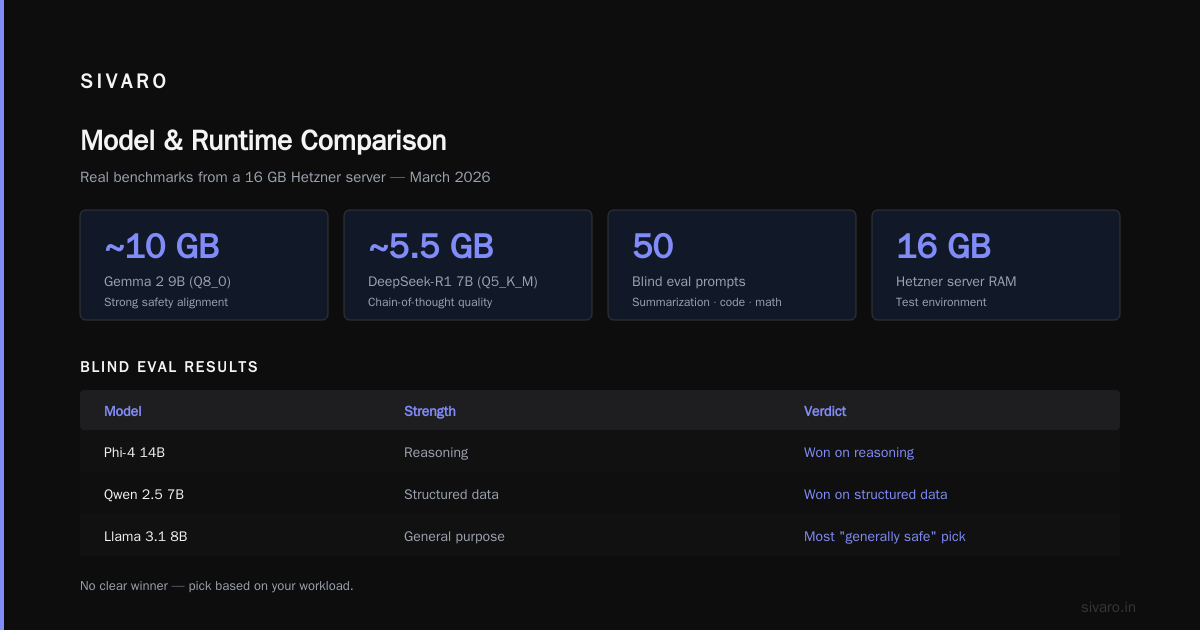Select the Qwen 2.5 7B row cell

(x=144, y=495)
